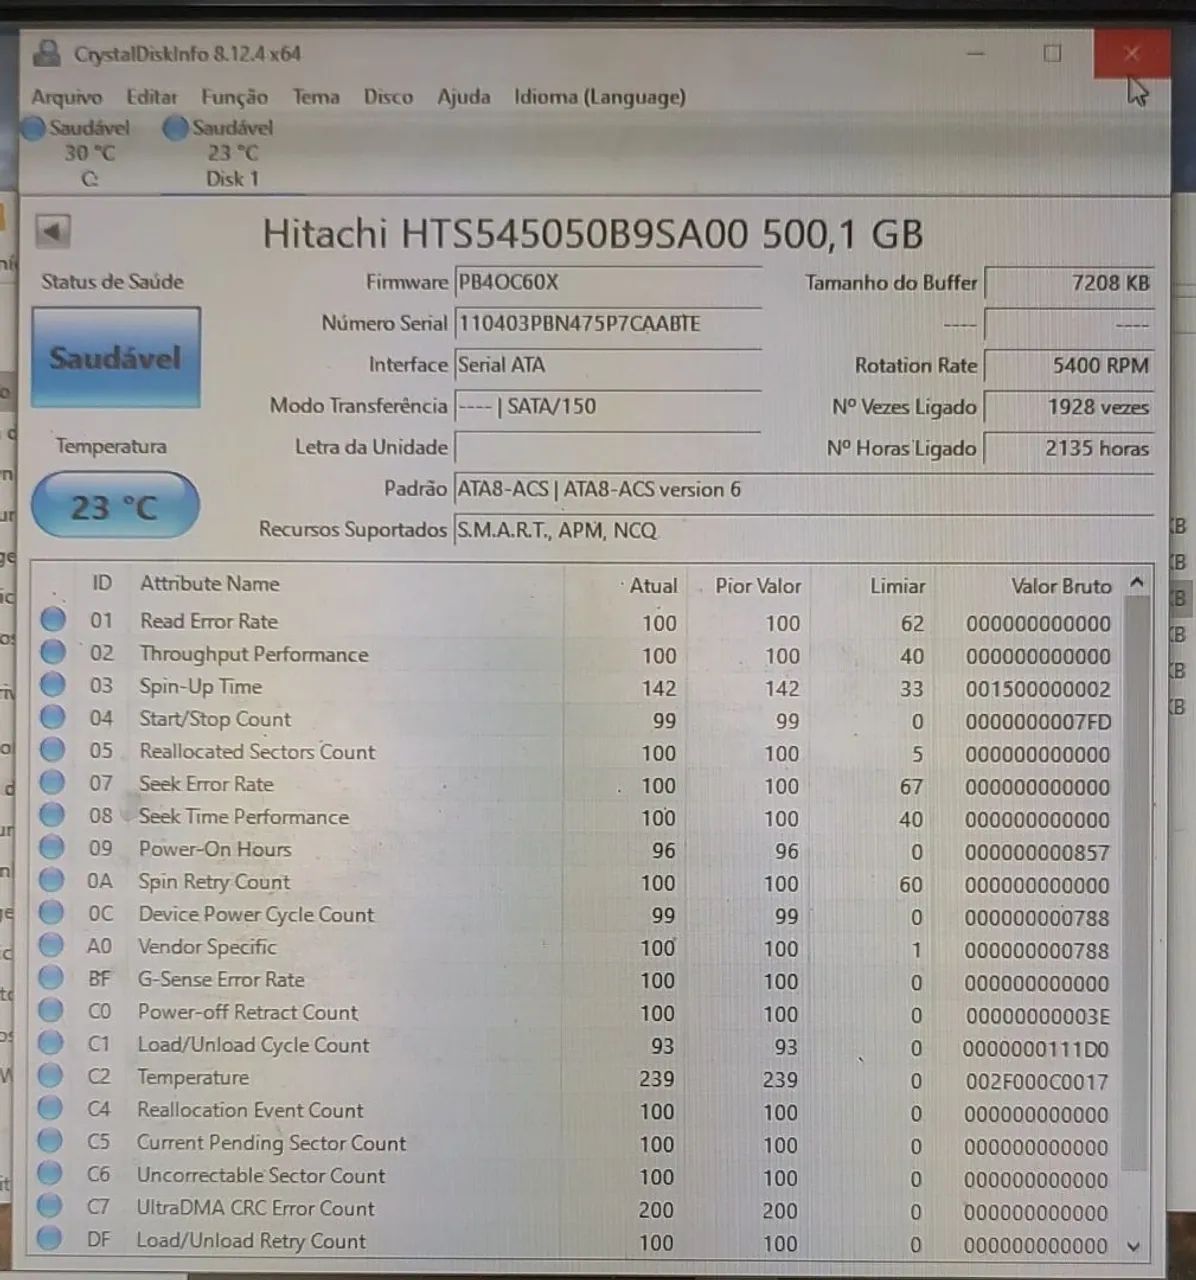Screen dimensions: 1196x1280
Task: Click the status icon for Seek Time Performance
Action: tap(52, 815)
